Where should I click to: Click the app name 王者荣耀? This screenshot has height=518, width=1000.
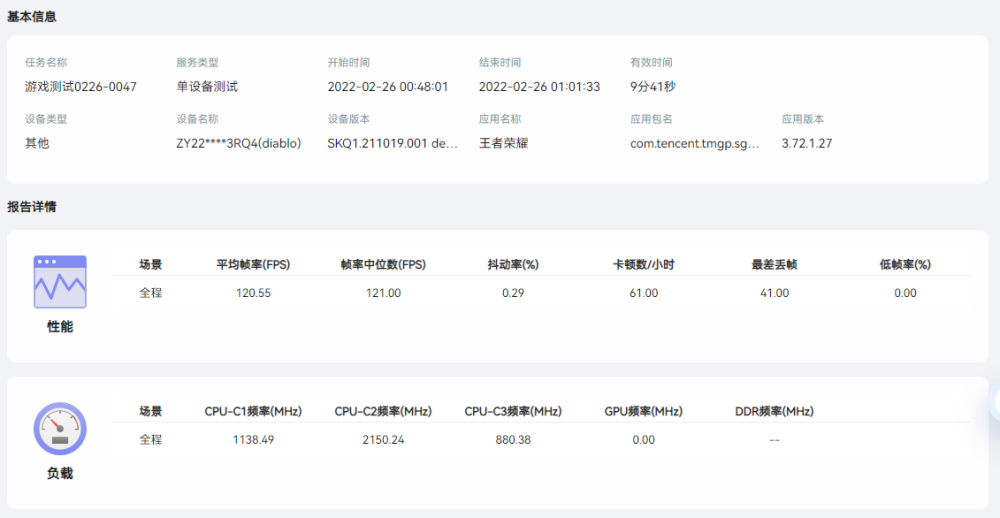coord(504,144)
